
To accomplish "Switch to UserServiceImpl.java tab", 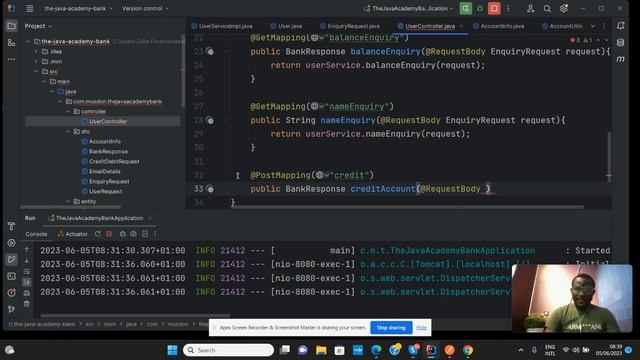I will (222, 26).
